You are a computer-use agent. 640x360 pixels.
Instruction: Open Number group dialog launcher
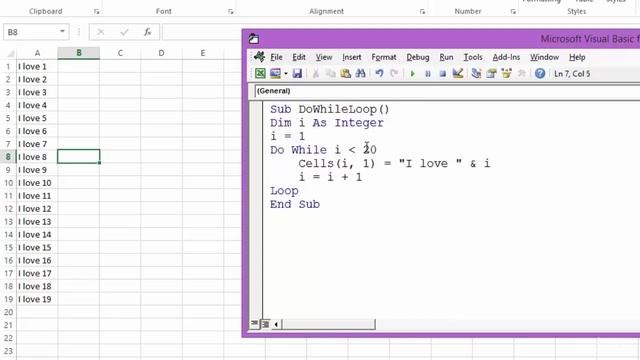pyautogui.click(x=513, y=11)
